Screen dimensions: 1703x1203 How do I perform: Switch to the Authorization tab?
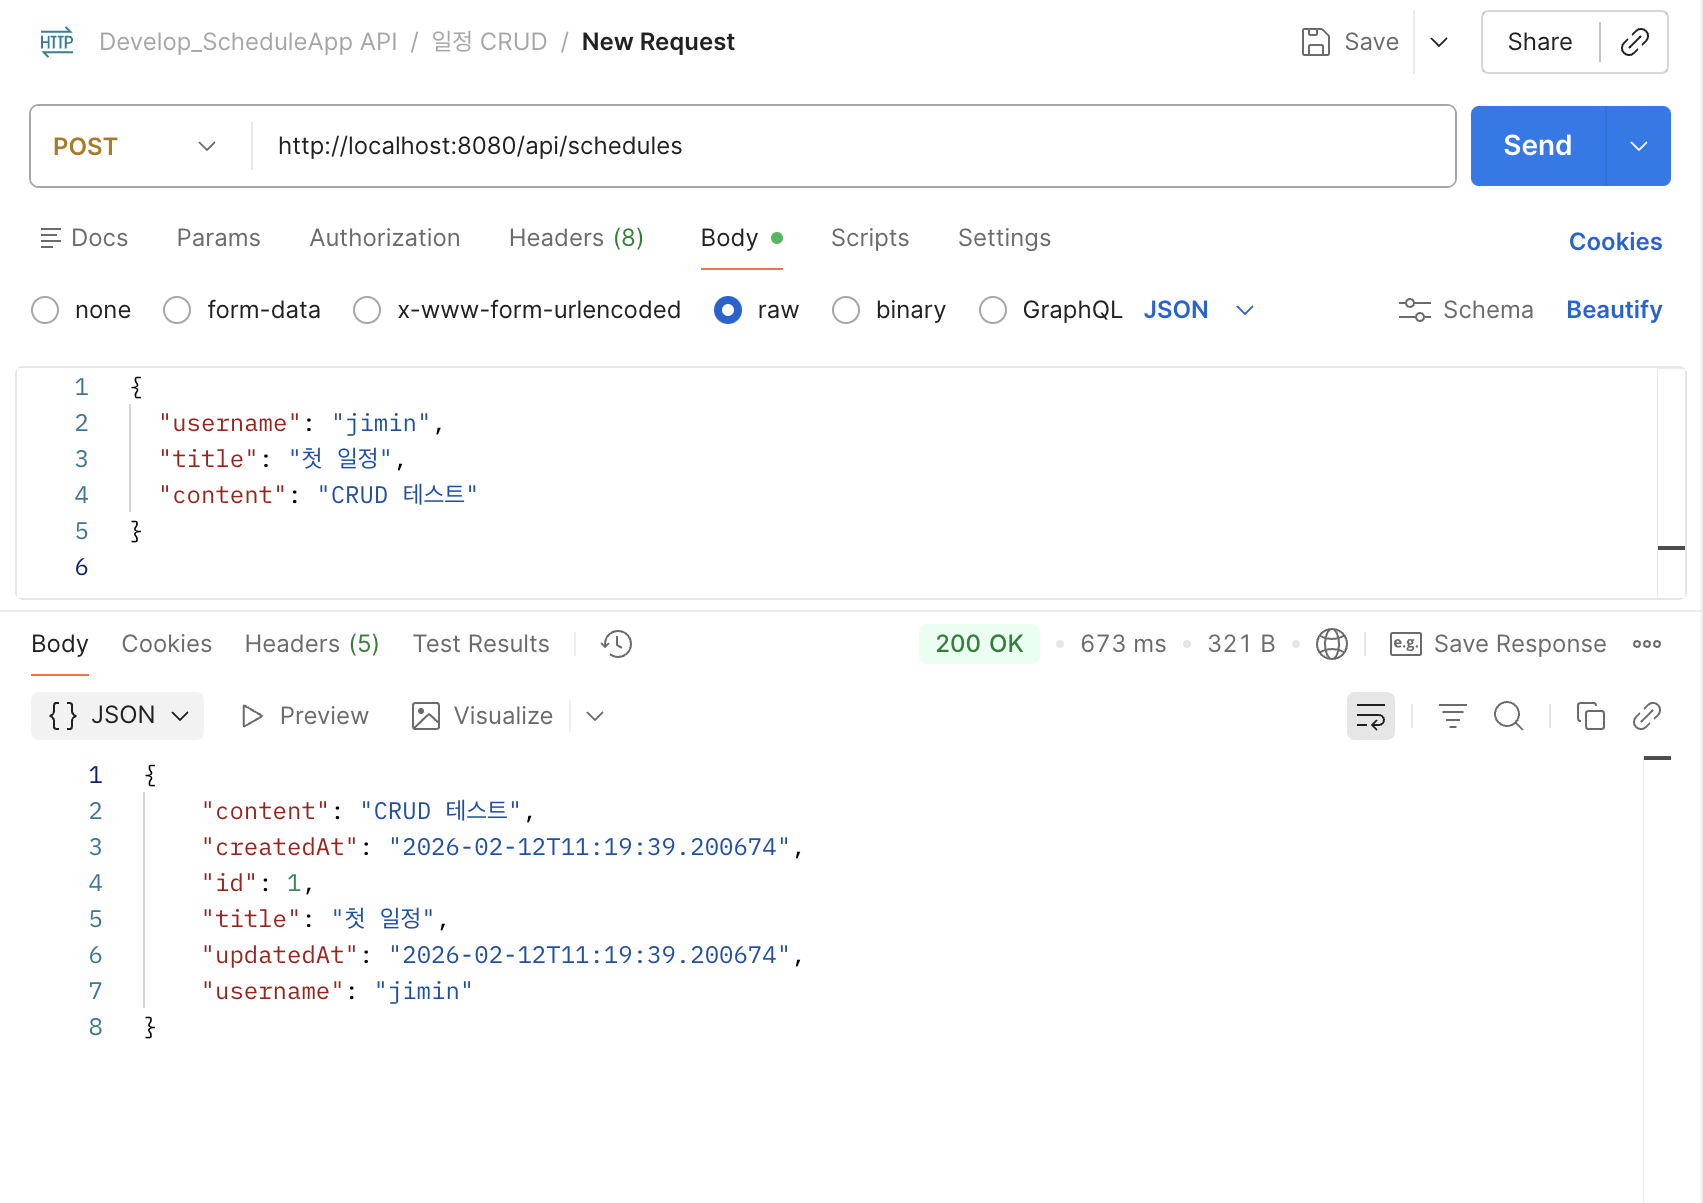tap(385, 238)
